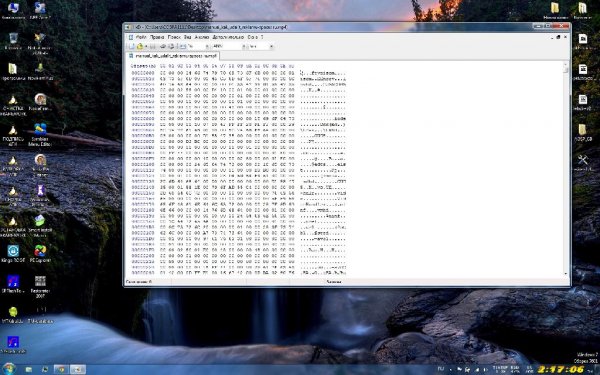Select the ПОДПИСЬ APK desktop icon

pyautogui.click(x=13, y=135)
